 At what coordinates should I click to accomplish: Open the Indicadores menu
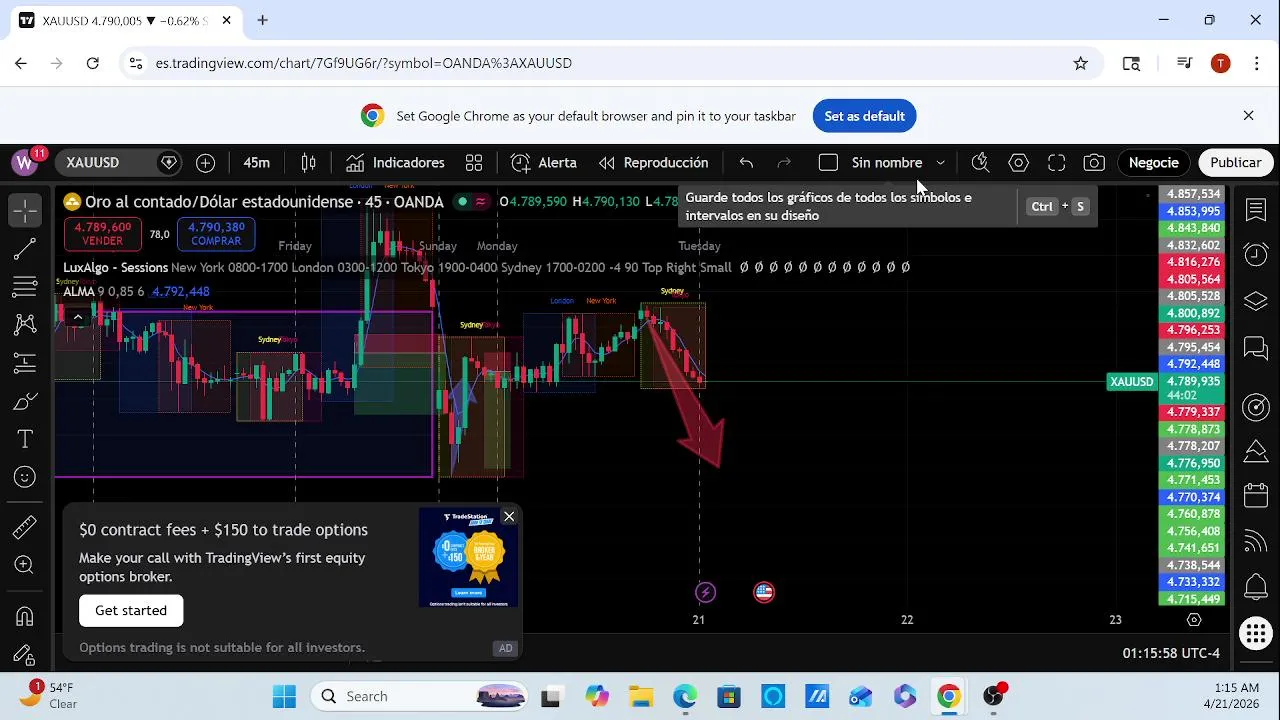coord(396,163)
